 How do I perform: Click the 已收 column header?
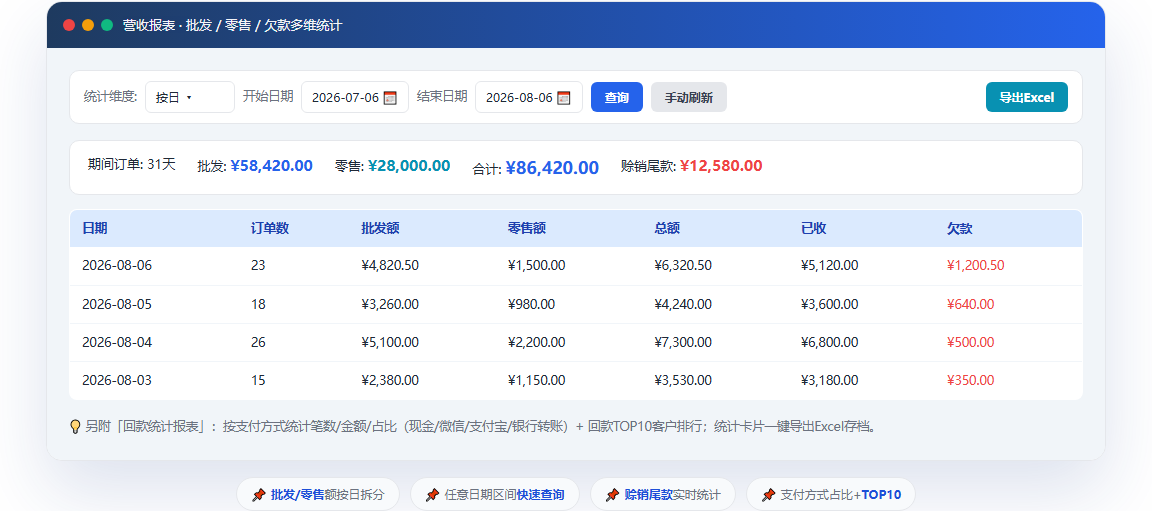click(x=814, y=228)
